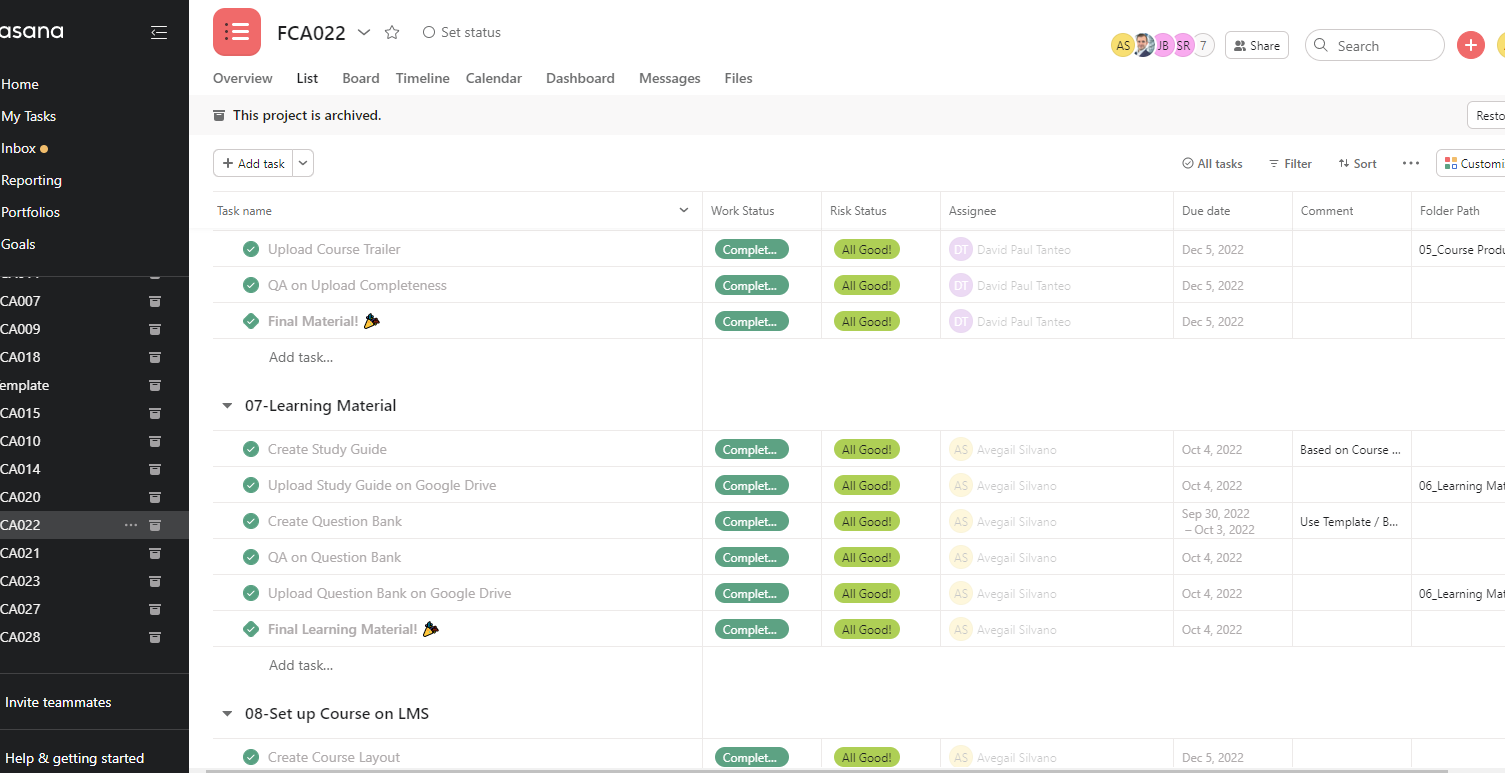
Task: Toggle completion check for Upload Course Trailer
Action: [x=251, y=249]
